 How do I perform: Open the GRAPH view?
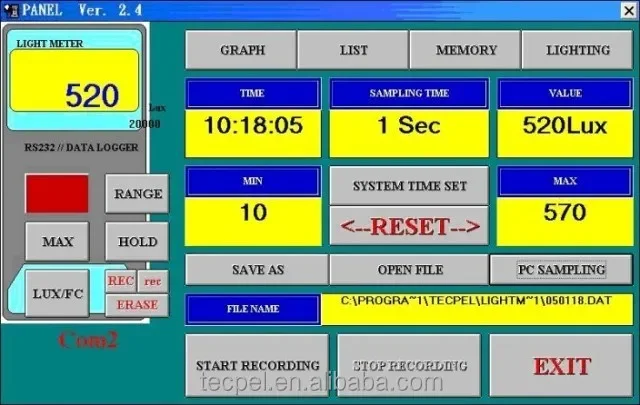click(241, 50)
